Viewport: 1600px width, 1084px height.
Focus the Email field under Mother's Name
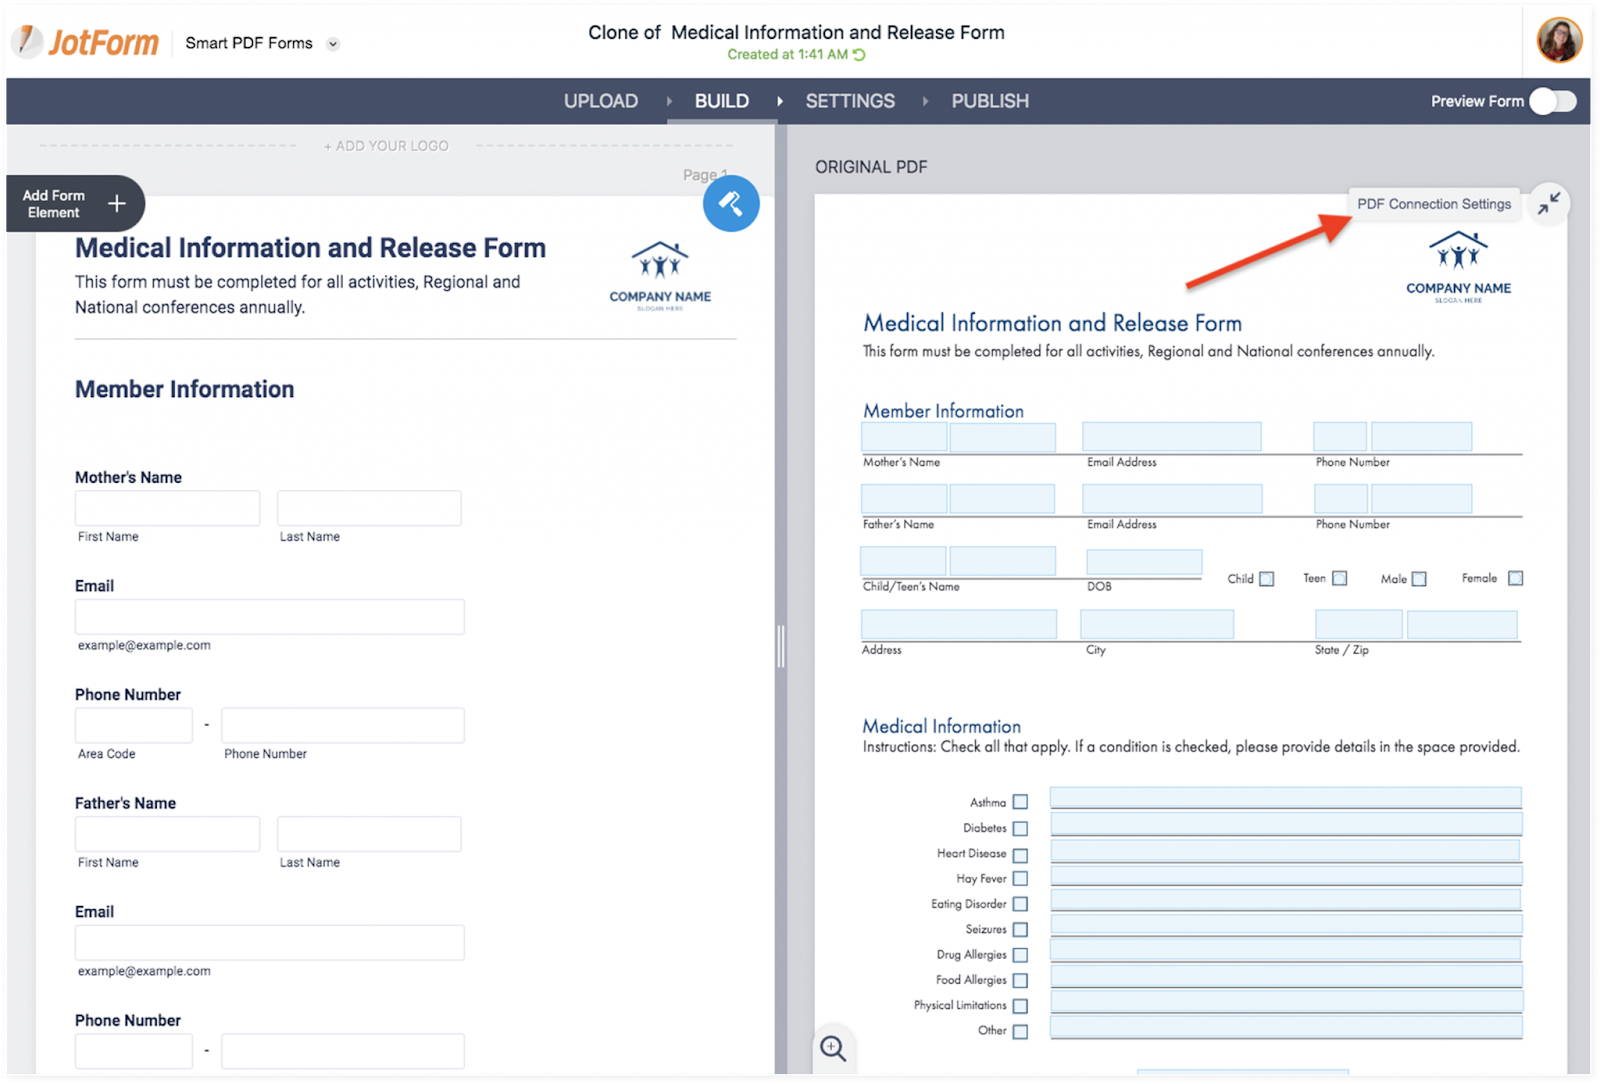[x=269, y=617]
